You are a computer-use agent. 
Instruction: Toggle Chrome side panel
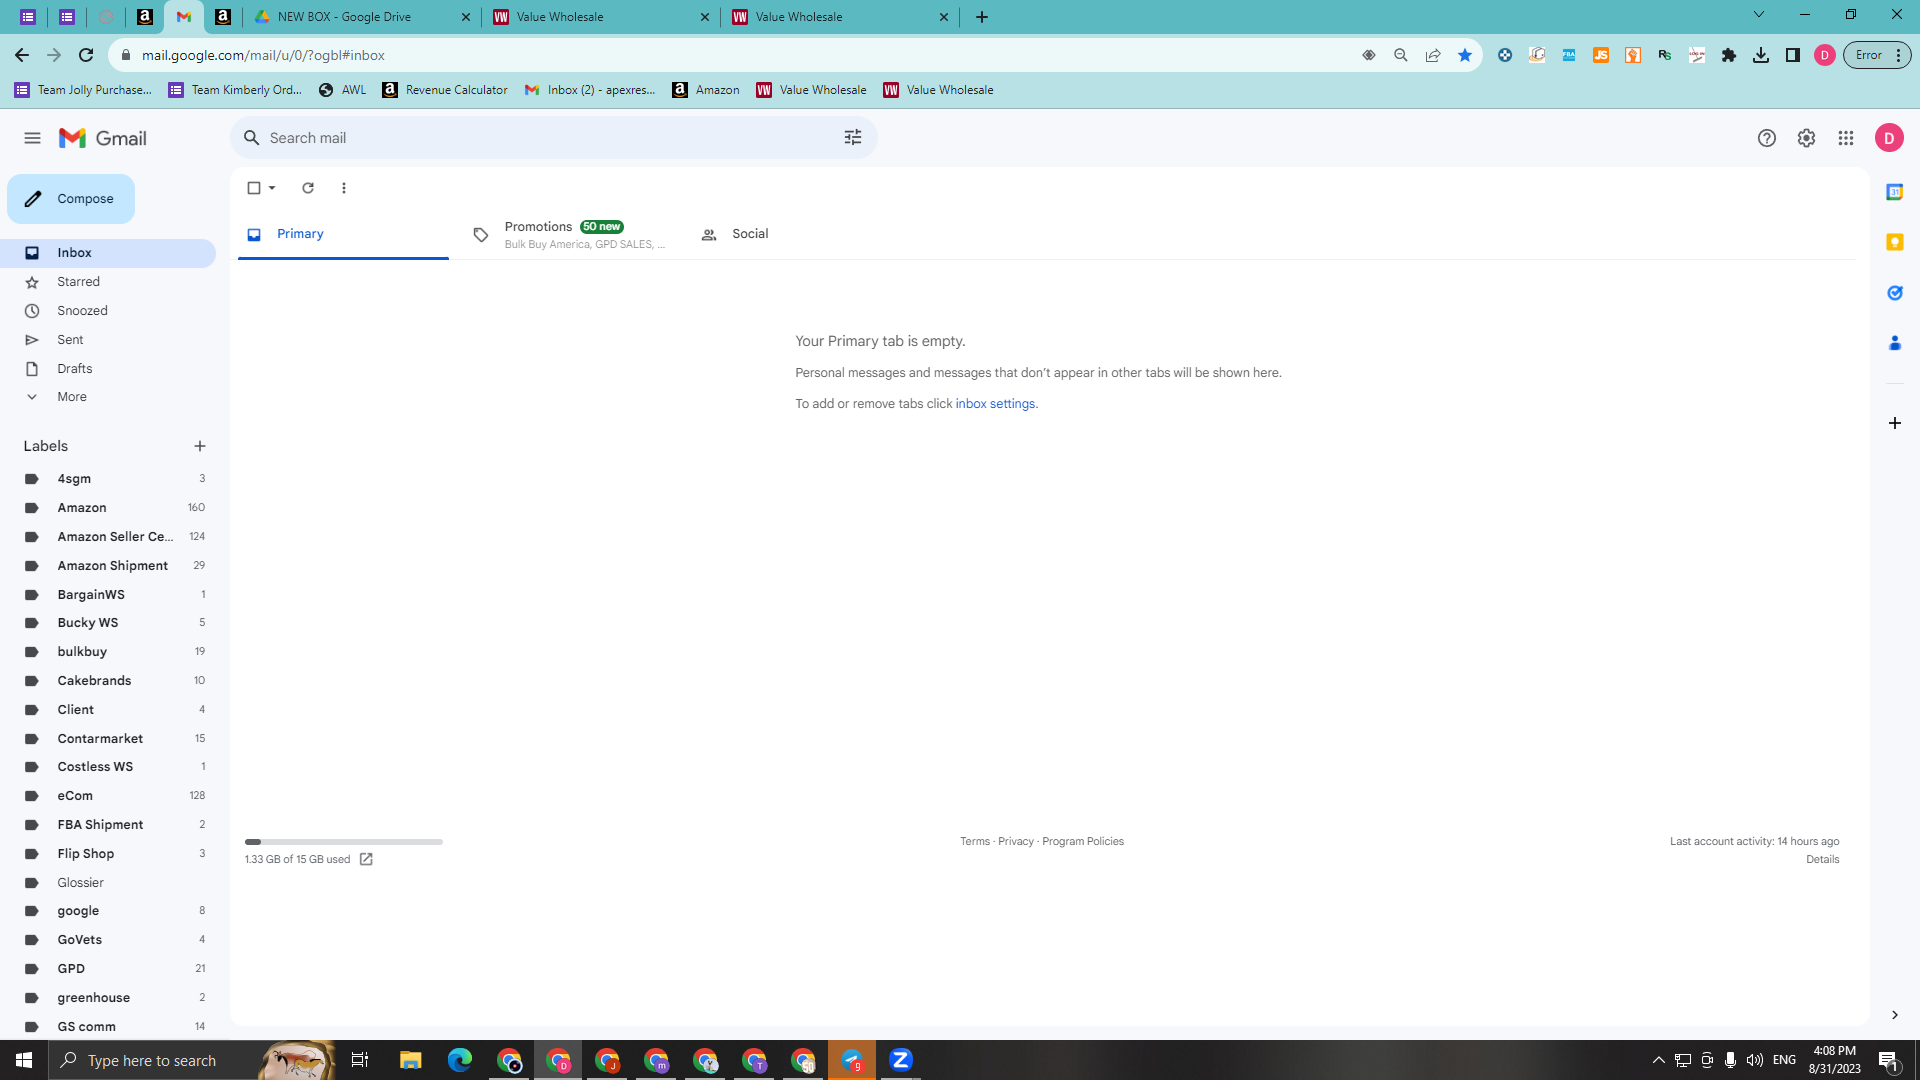[x=1793, y=55]
